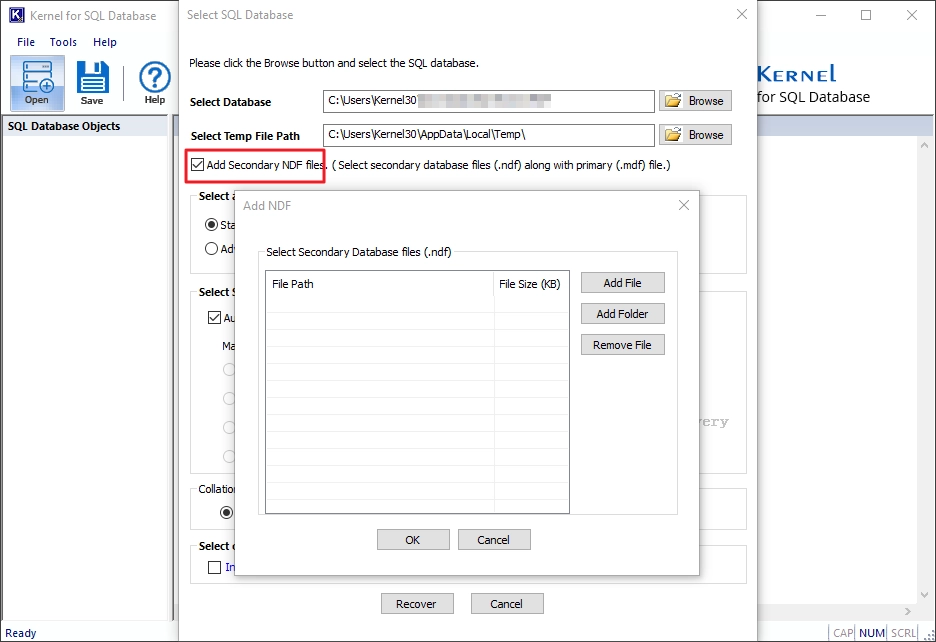Click the SCRL indicator in status bar
This screenshot has width=936, height=642.
903,633
